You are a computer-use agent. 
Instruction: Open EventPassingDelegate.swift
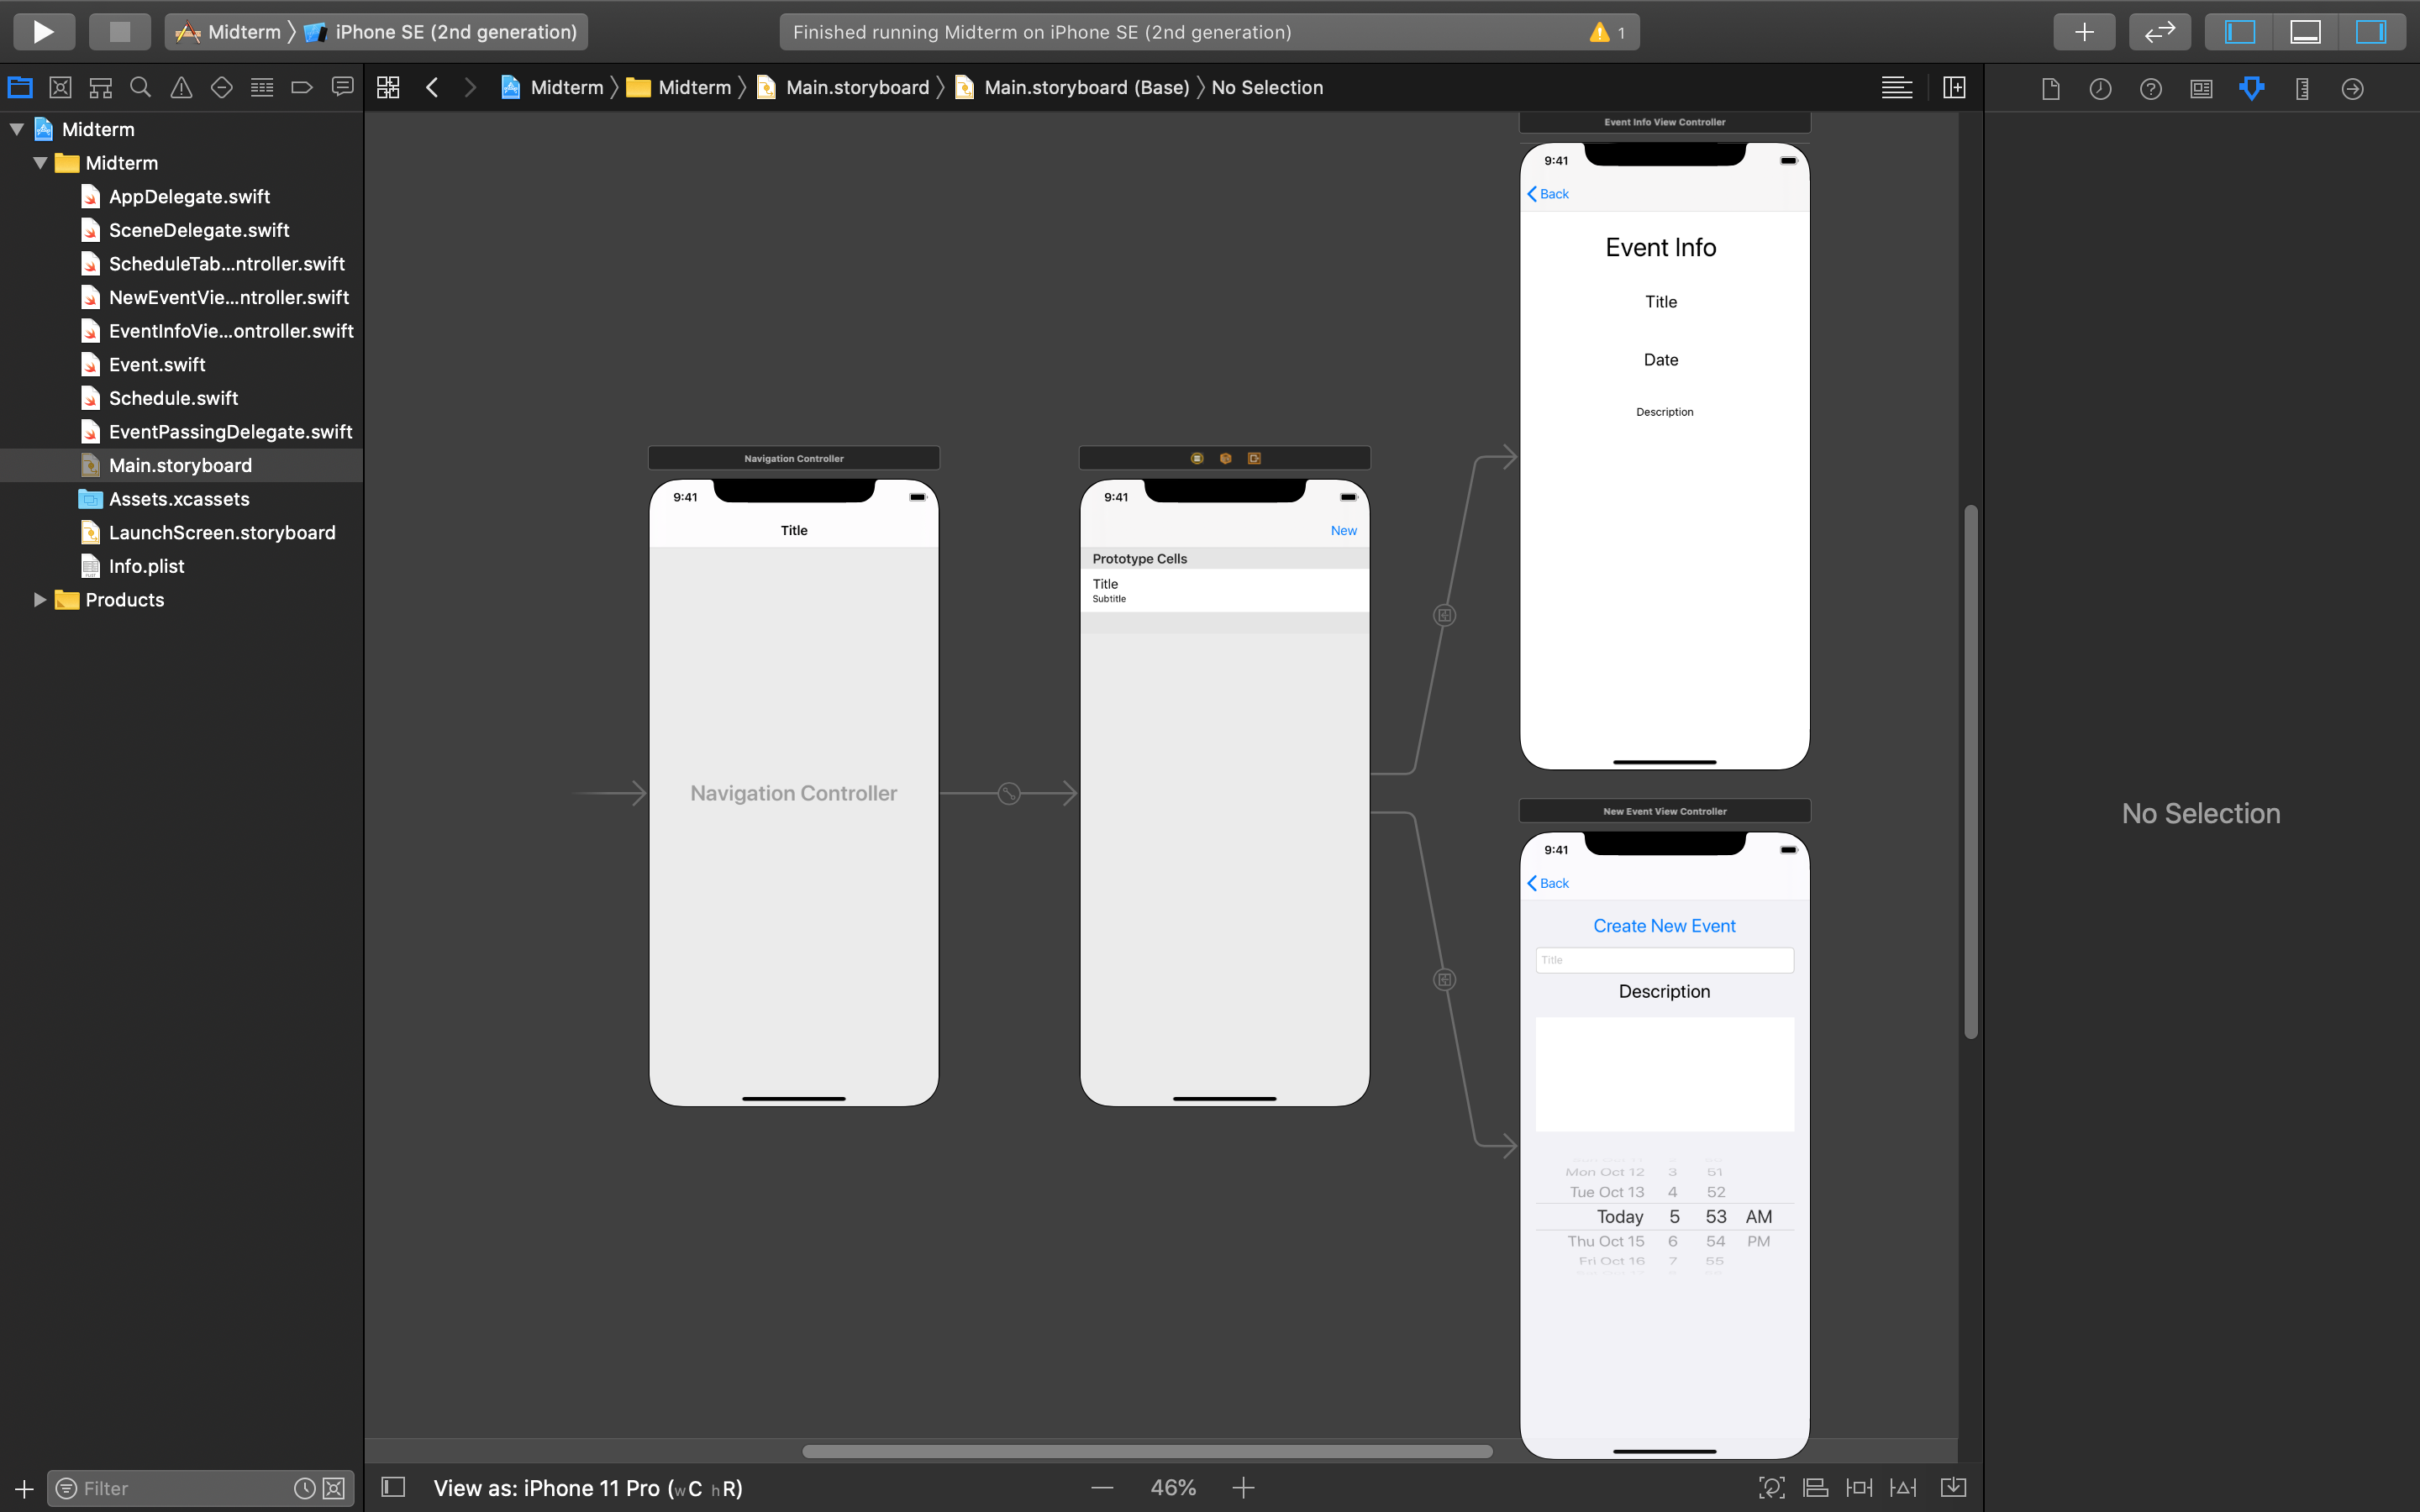(x=230, y=432)
